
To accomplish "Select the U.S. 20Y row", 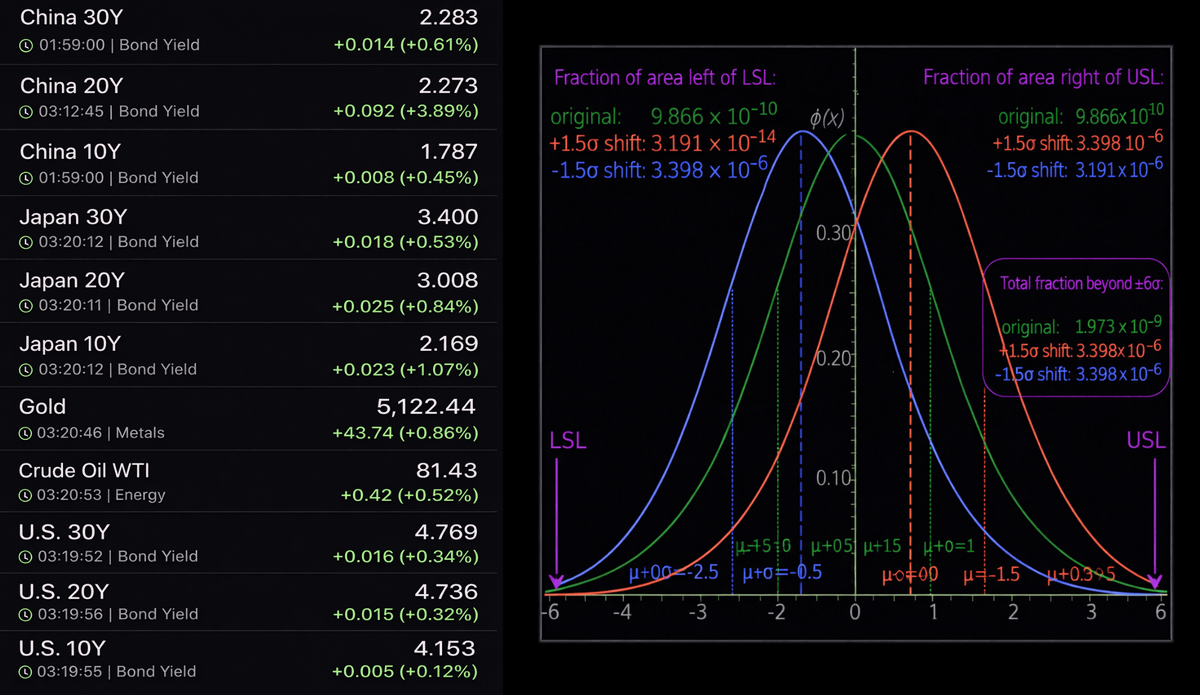I will (x=248, y=601).
